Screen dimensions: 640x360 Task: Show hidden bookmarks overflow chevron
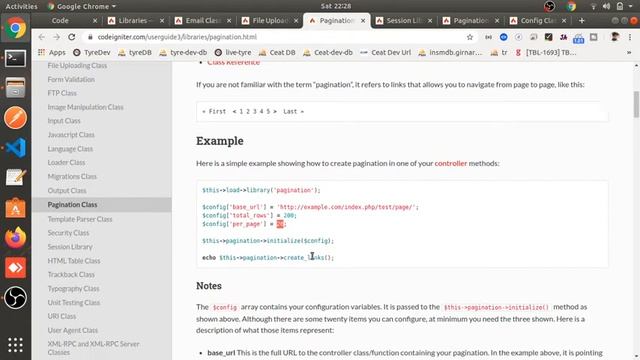(x=629, y=53)
